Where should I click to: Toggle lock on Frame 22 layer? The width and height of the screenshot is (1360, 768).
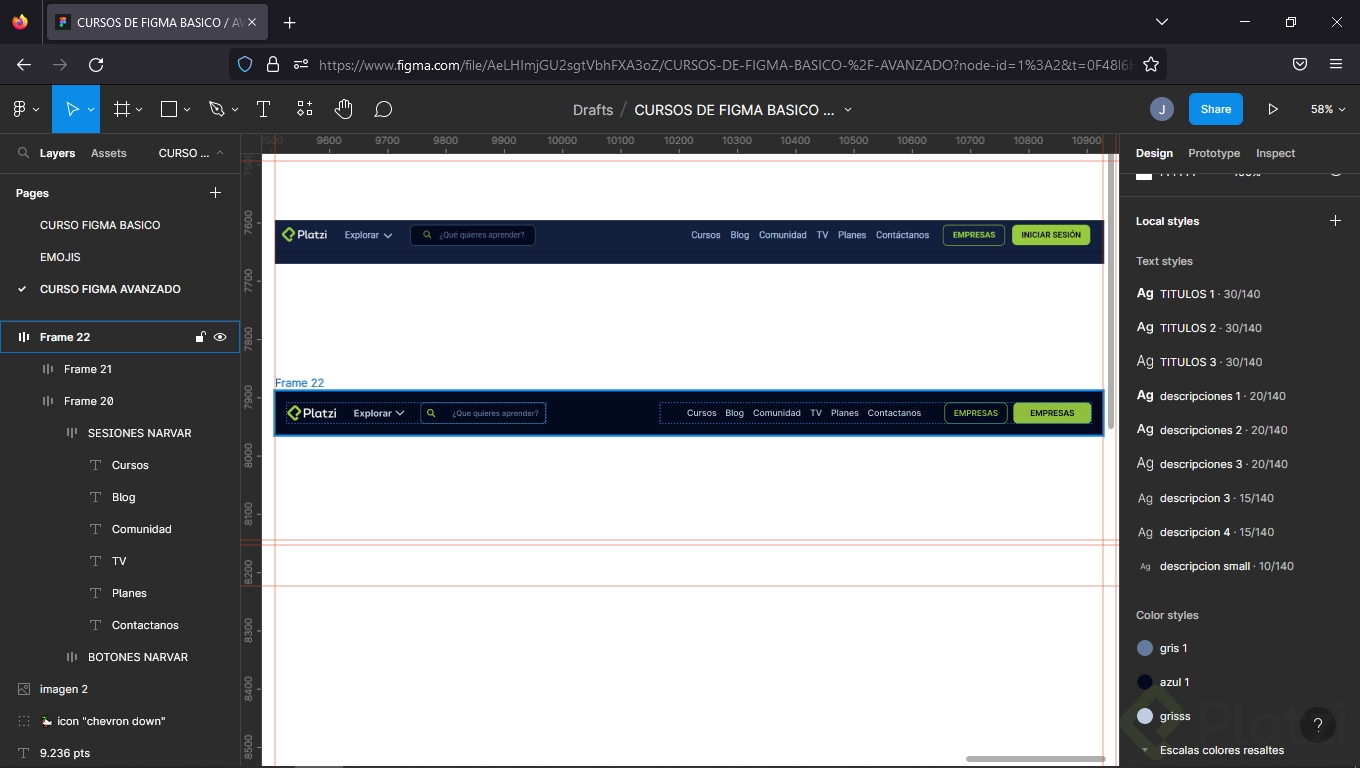point(200,337)
